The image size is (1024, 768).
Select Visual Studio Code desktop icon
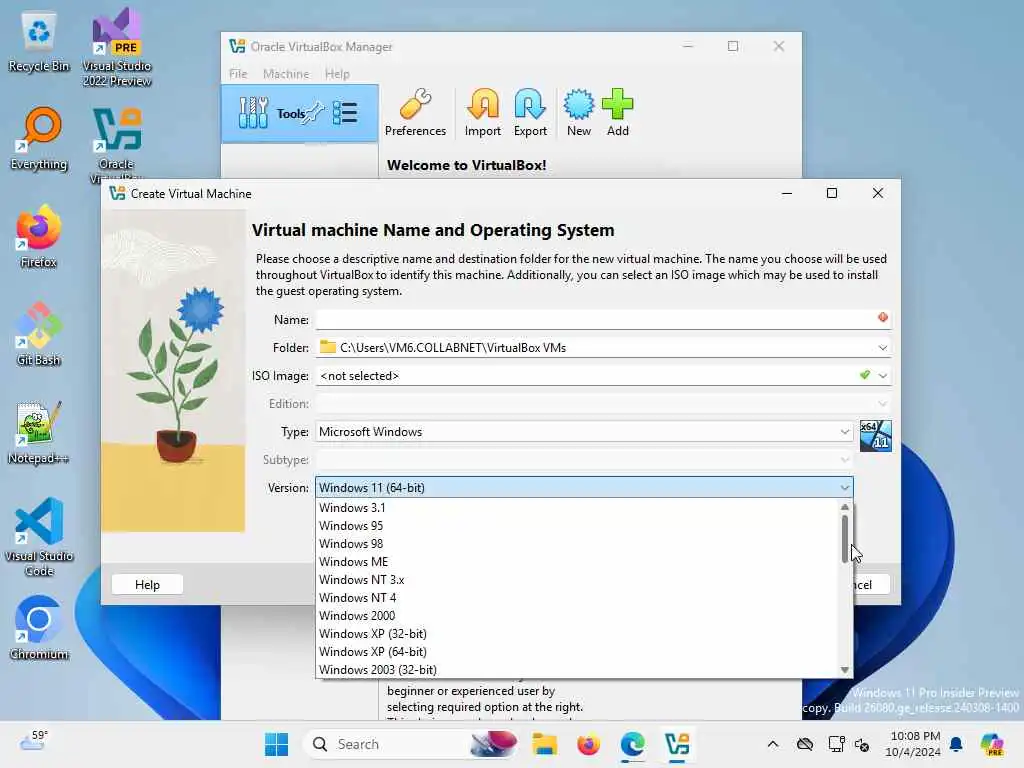coord(39,537)
